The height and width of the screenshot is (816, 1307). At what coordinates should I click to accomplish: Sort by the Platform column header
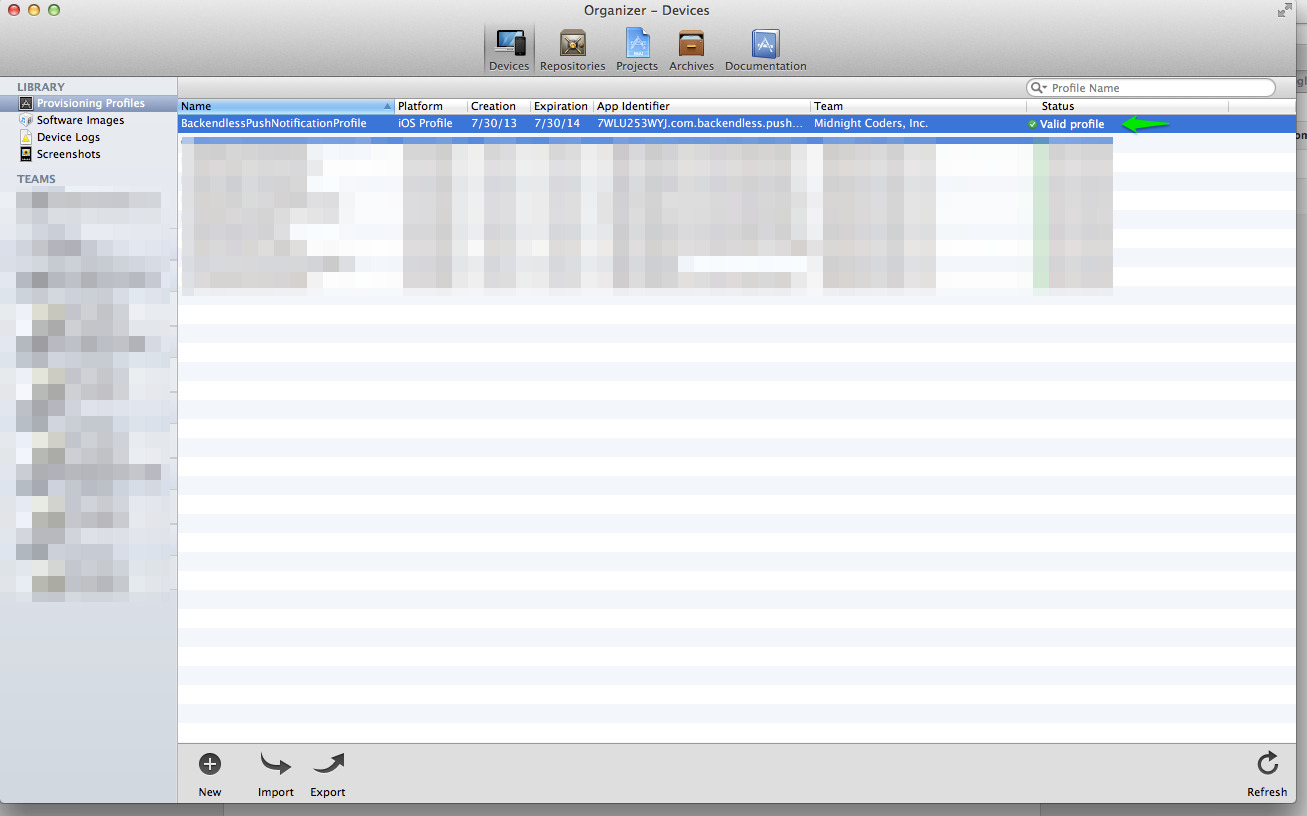(431, 106)
